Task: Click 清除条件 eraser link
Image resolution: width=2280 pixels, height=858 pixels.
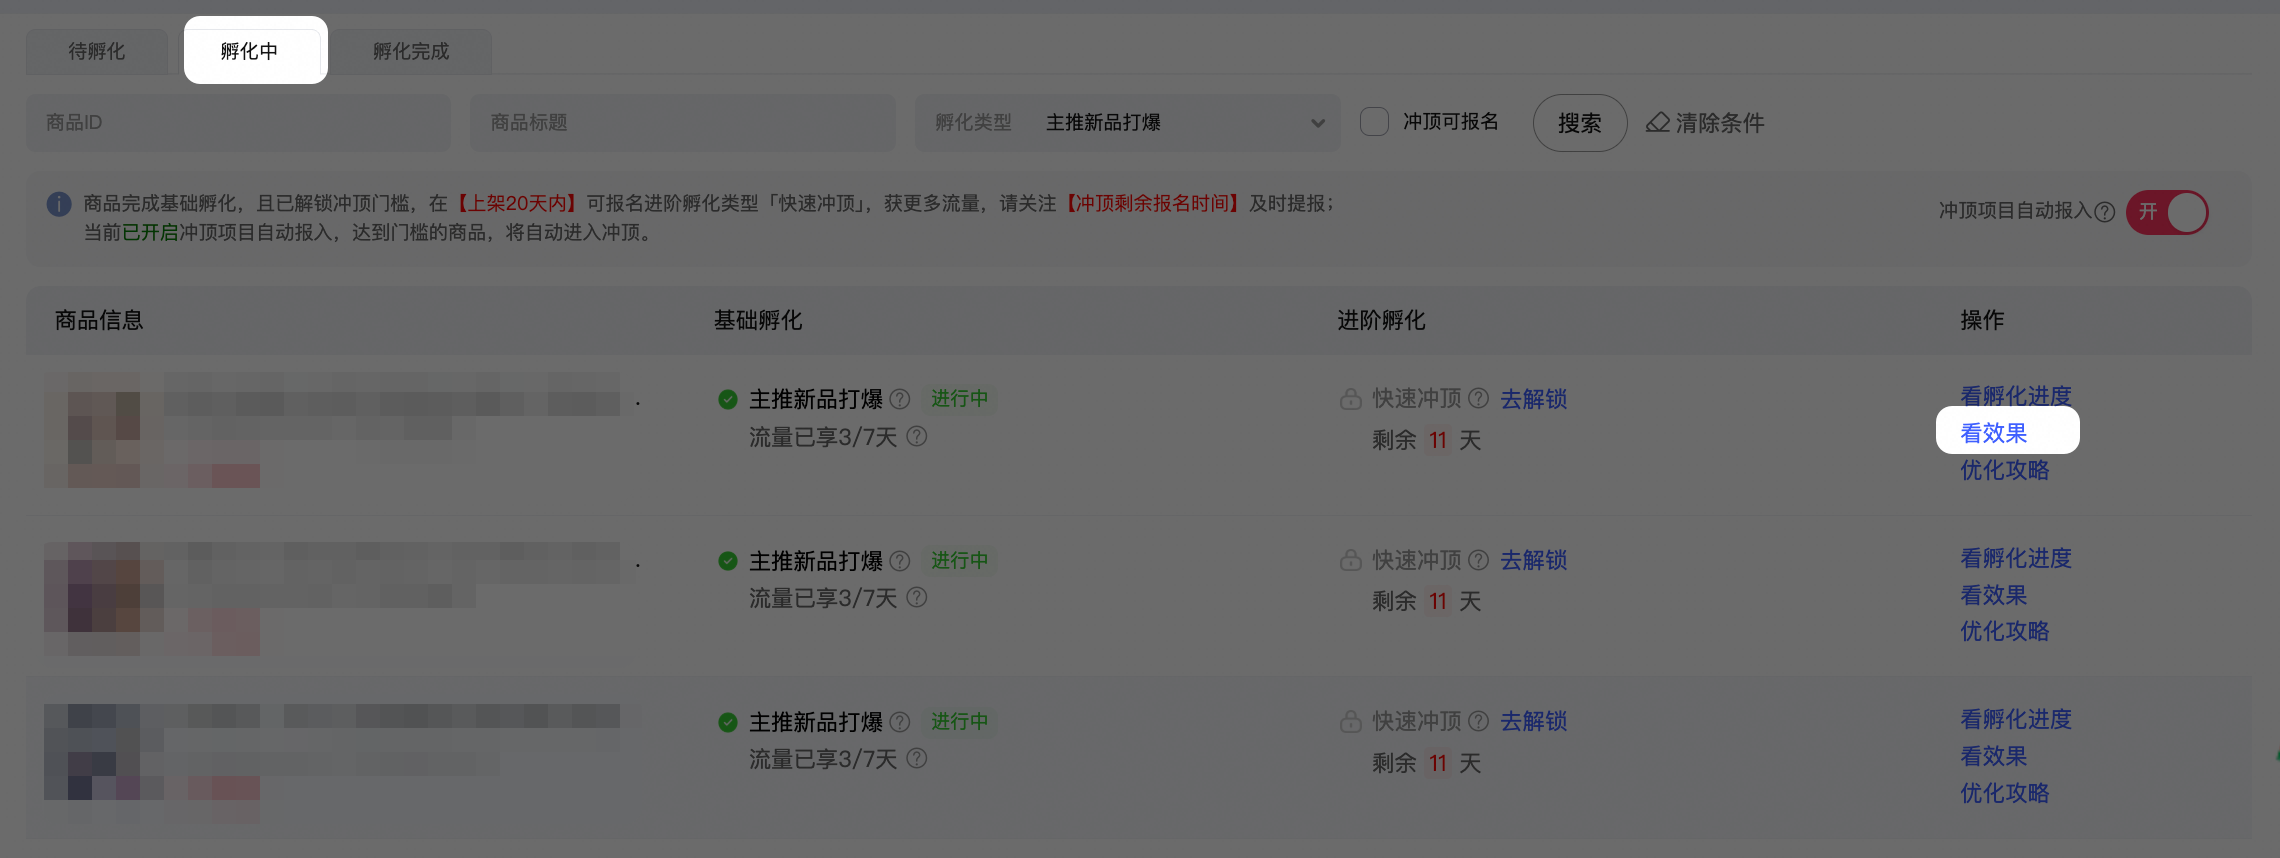Action: tap(1705, 123)
